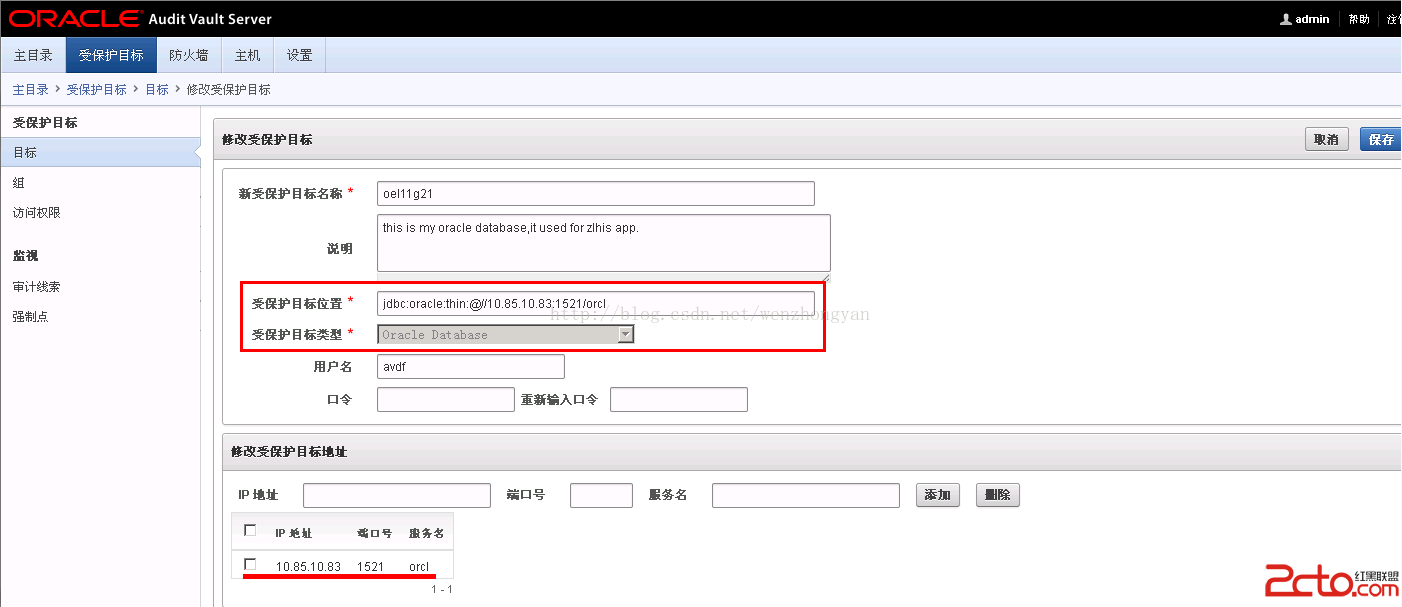
Task: Click the 用户名 input field
Action: 471,367
